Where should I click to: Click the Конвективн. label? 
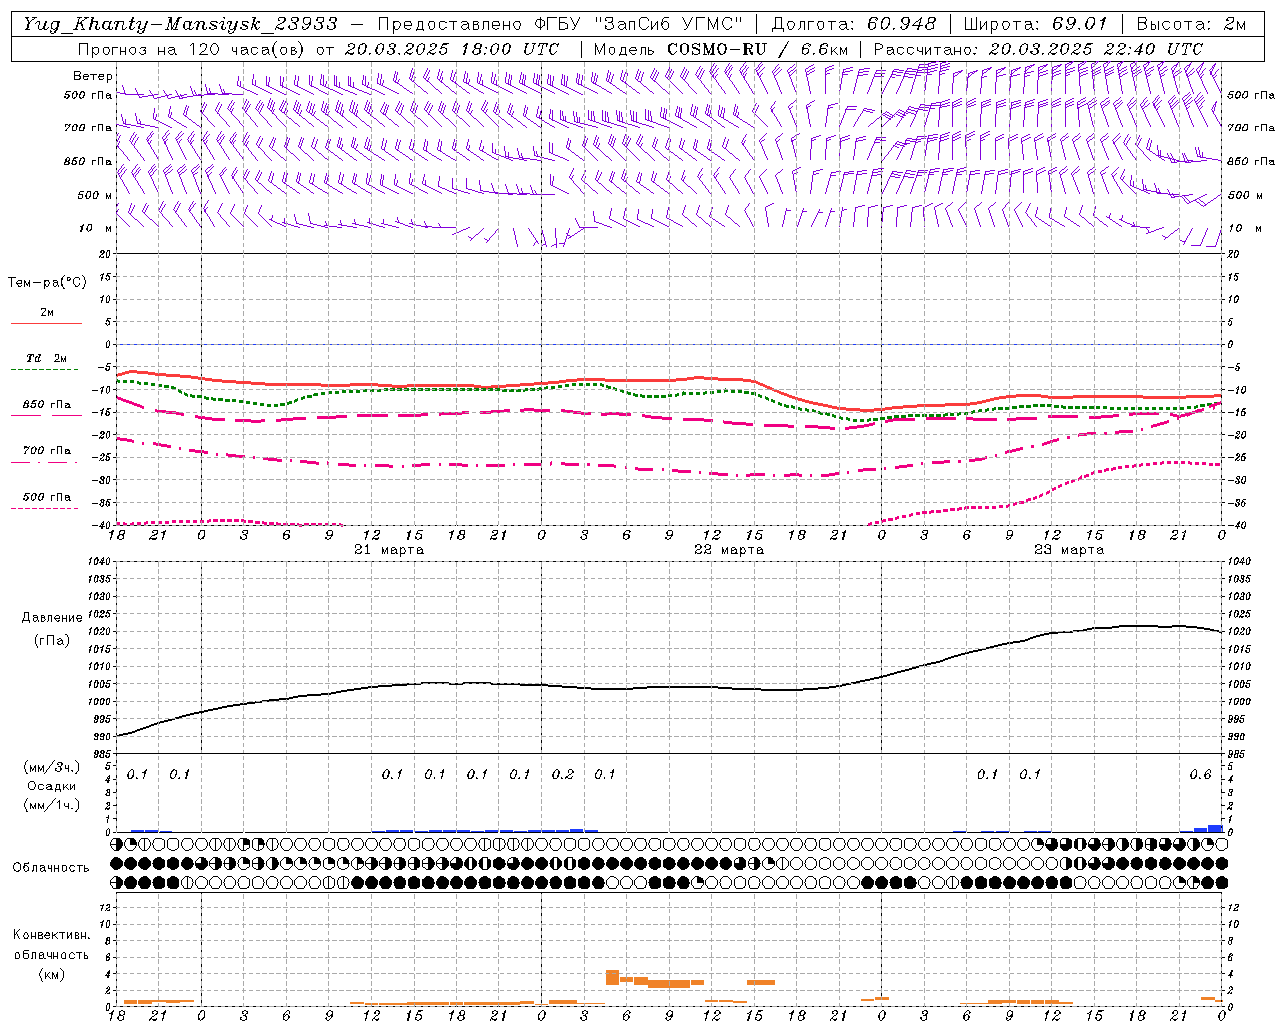pyautogui.click(x=51, y=935)
